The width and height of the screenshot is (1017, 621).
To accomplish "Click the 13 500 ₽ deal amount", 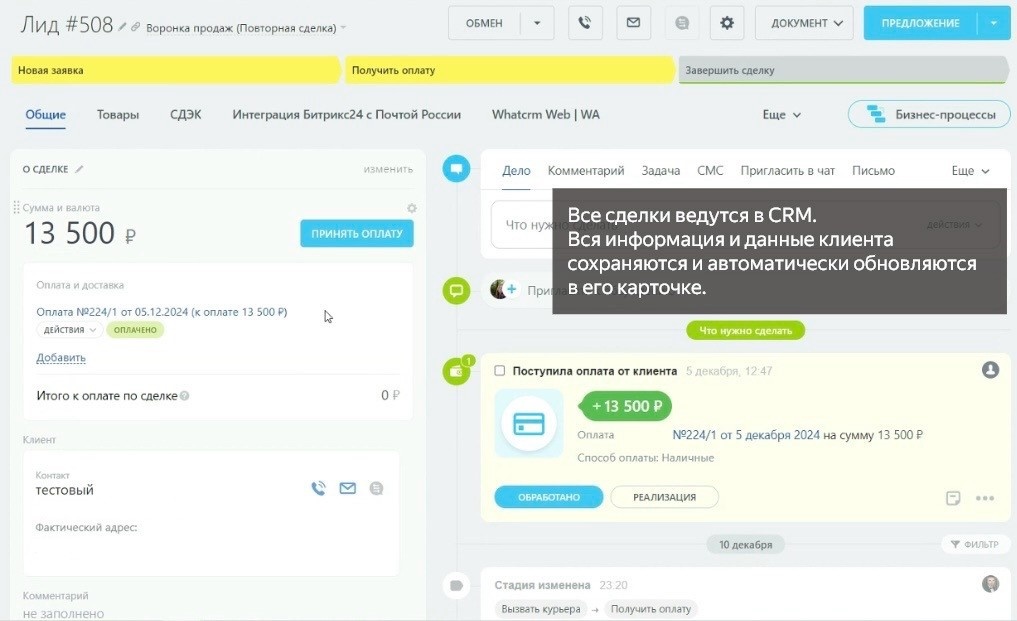I will 80,234.
